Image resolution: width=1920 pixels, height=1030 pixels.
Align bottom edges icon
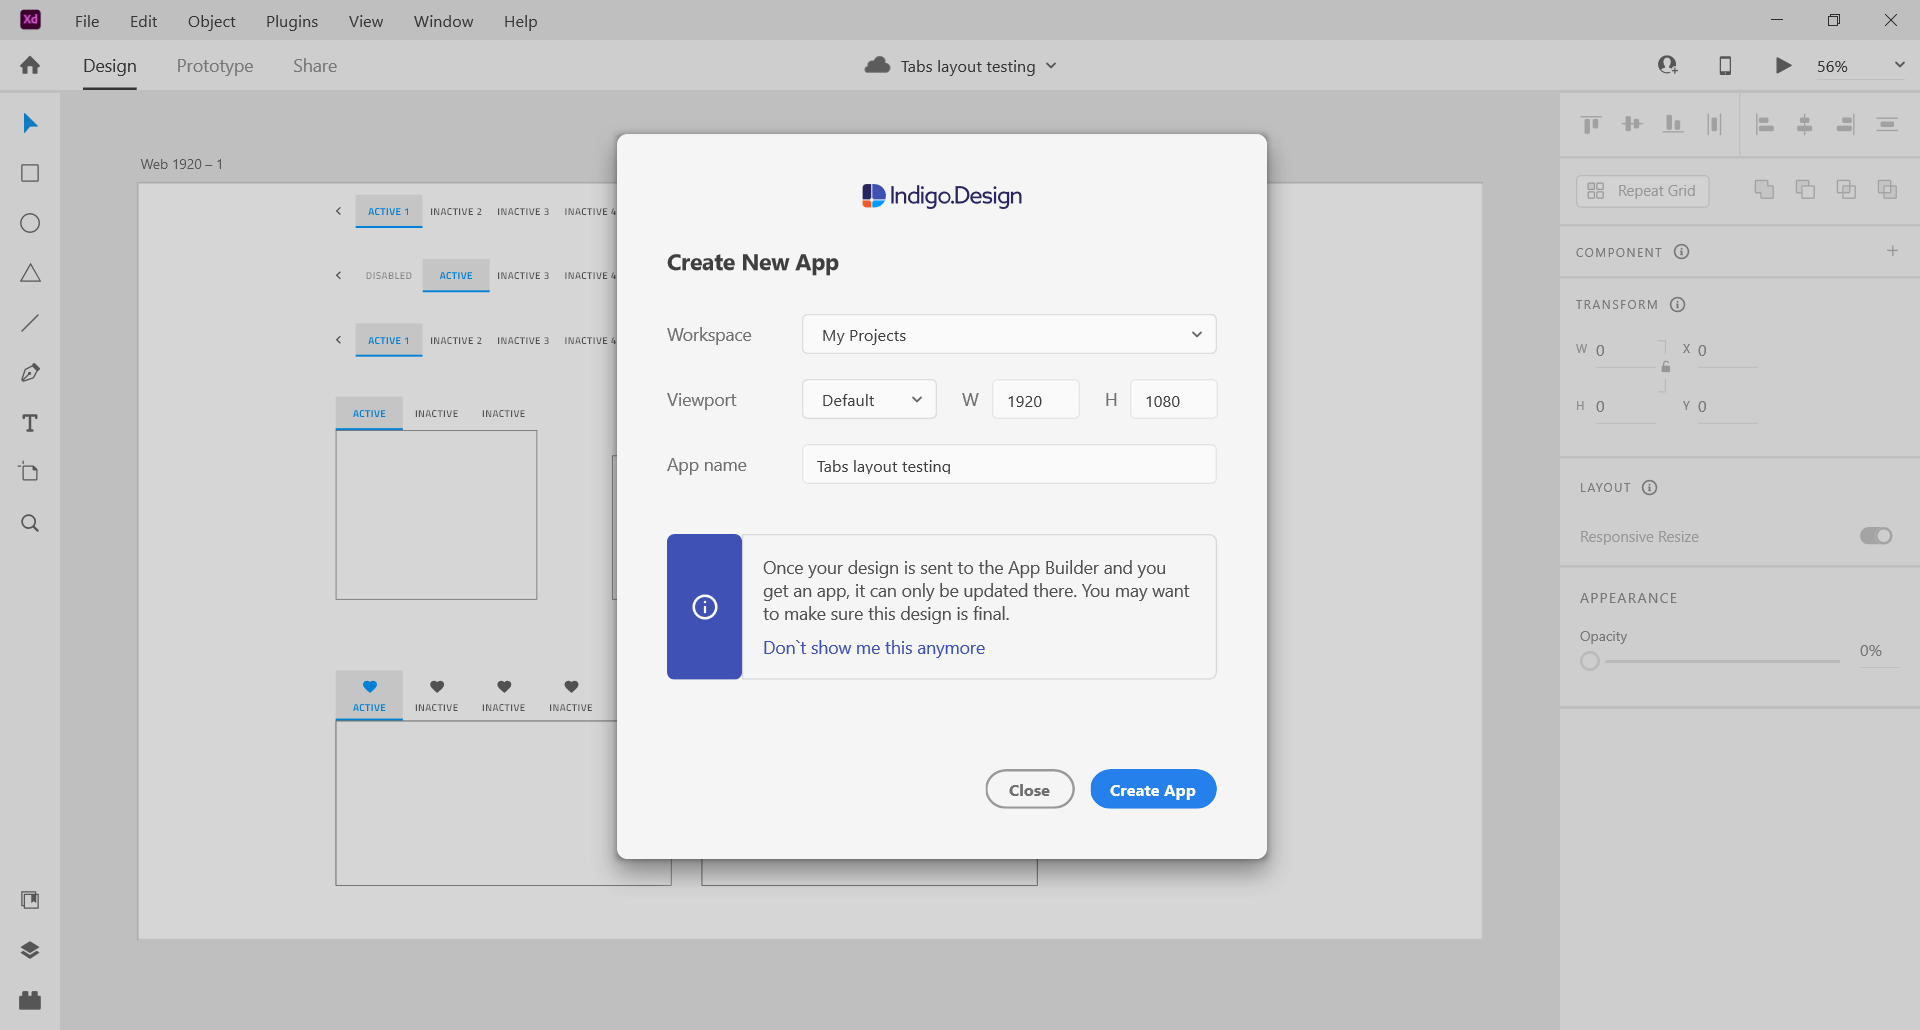1673,124
